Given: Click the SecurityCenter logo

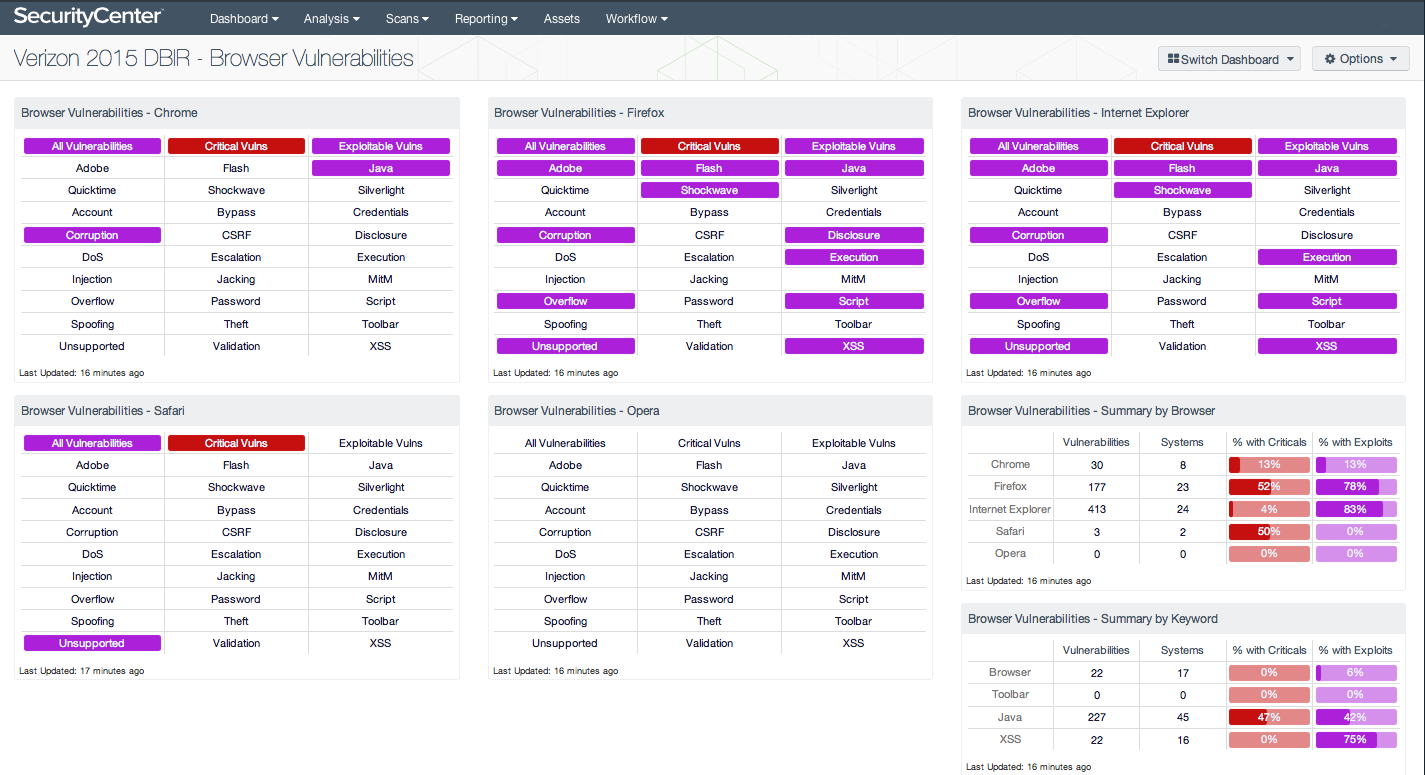Looking at the screenshot, I should (x=88, y=17).
